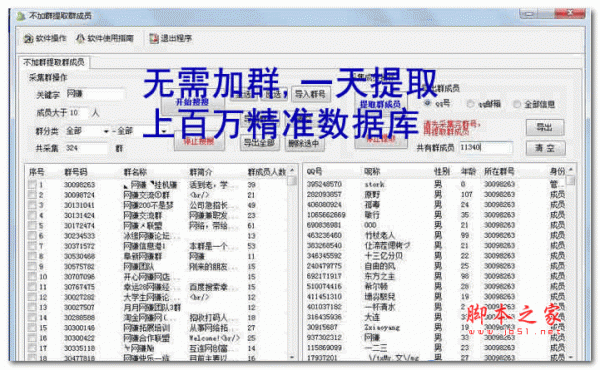Click the 群名称 column header
Image resolution: width=600 pixels, height=370 pixels.
click(135, 172)
